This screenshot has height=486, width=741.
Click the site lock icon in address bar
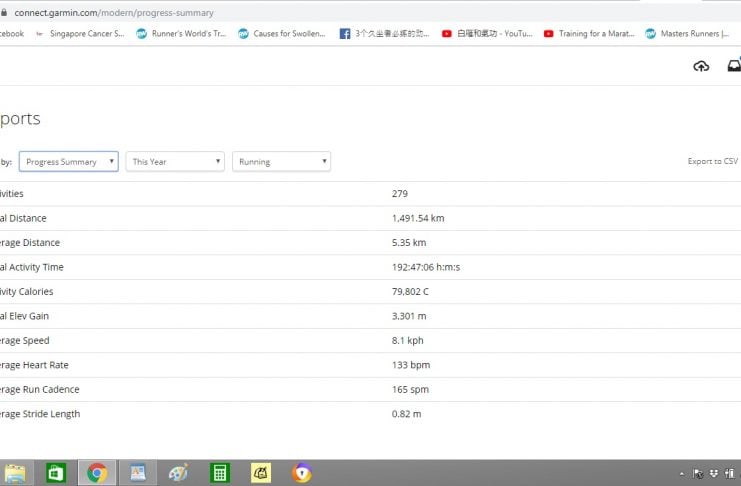pos(4,13)
